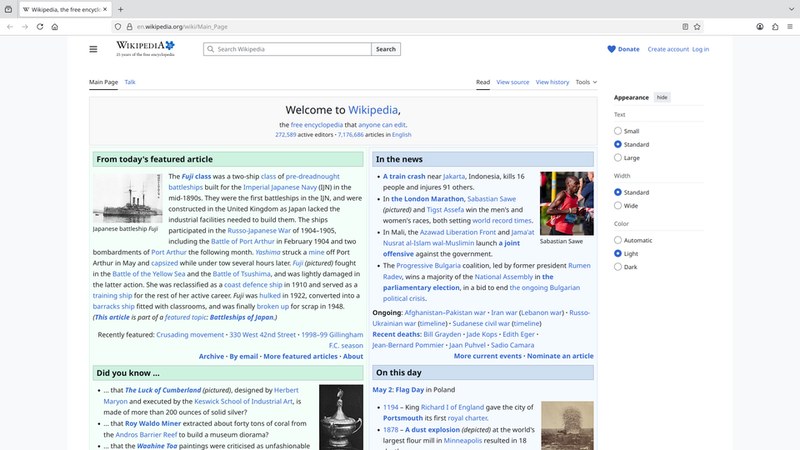800x450 pixels.
Task: Select the Read tab
Action: [x=483, y=82]
